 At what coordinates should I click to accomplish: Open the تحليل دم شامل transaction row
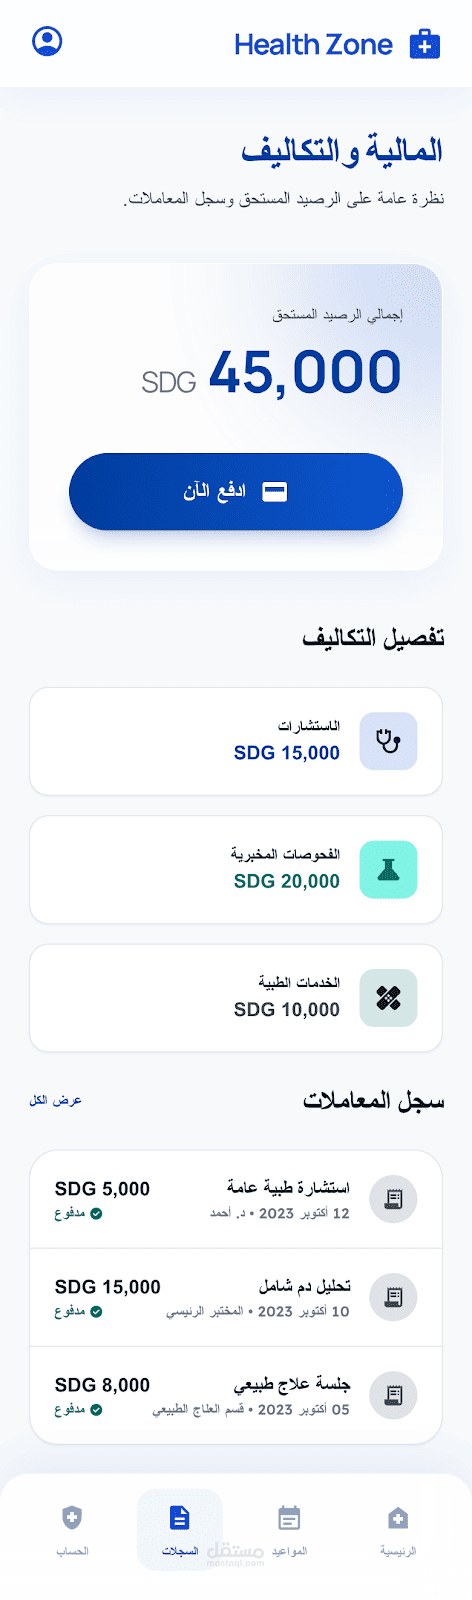(x=236, y=1297)
